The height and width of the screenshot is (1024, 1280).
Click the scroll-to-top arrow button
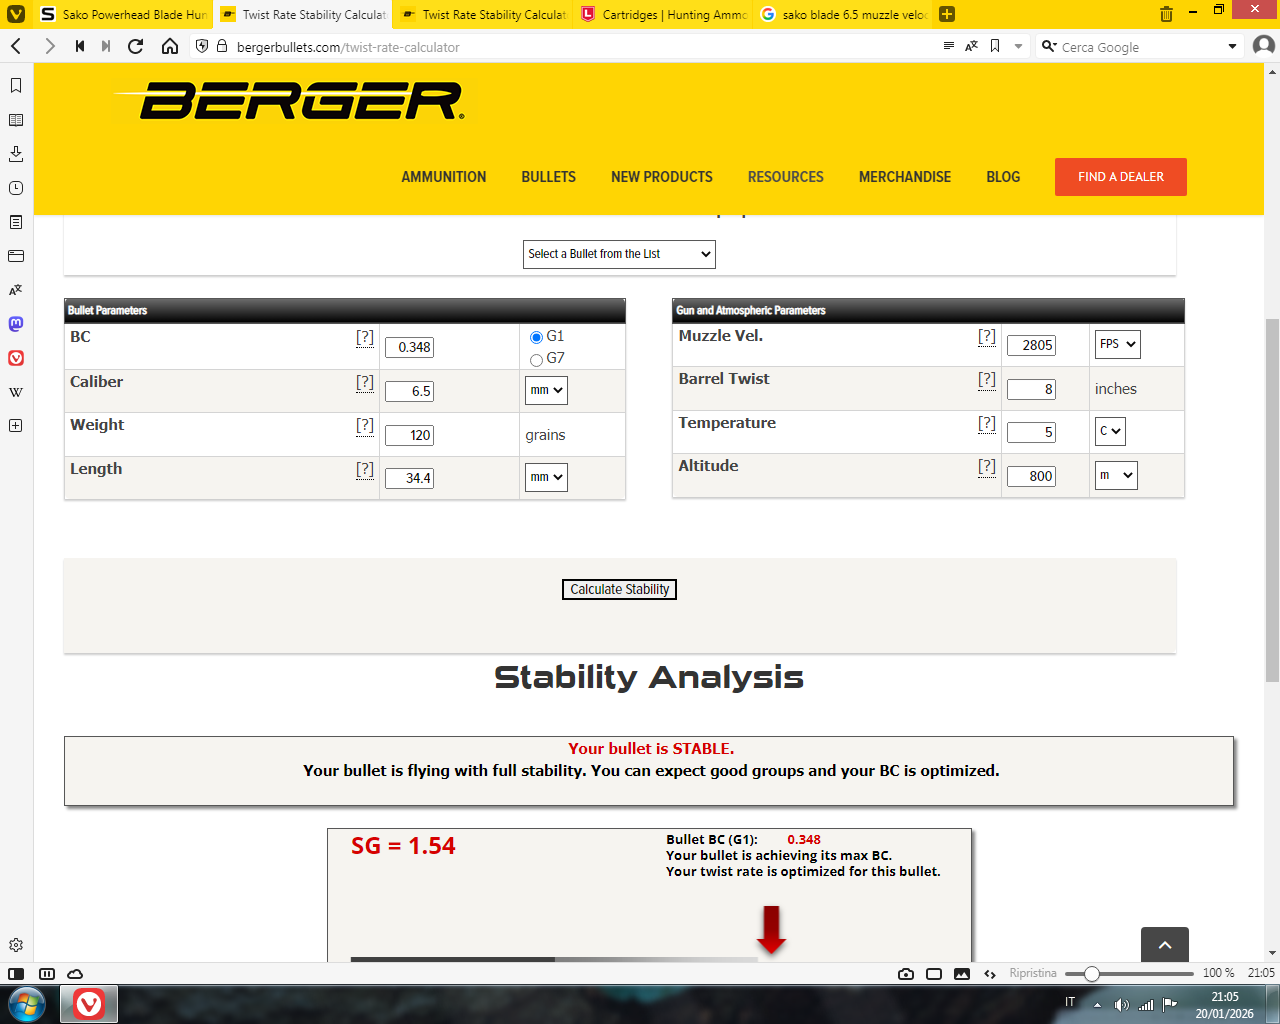(1165, 944)
